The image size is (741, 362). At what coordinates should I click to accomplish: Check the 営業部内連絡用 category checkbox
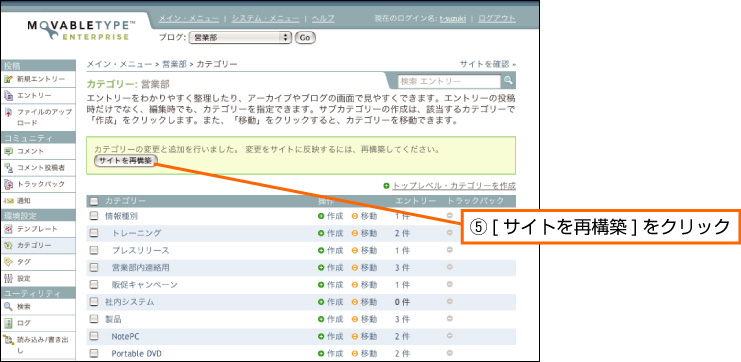point(94,267)
